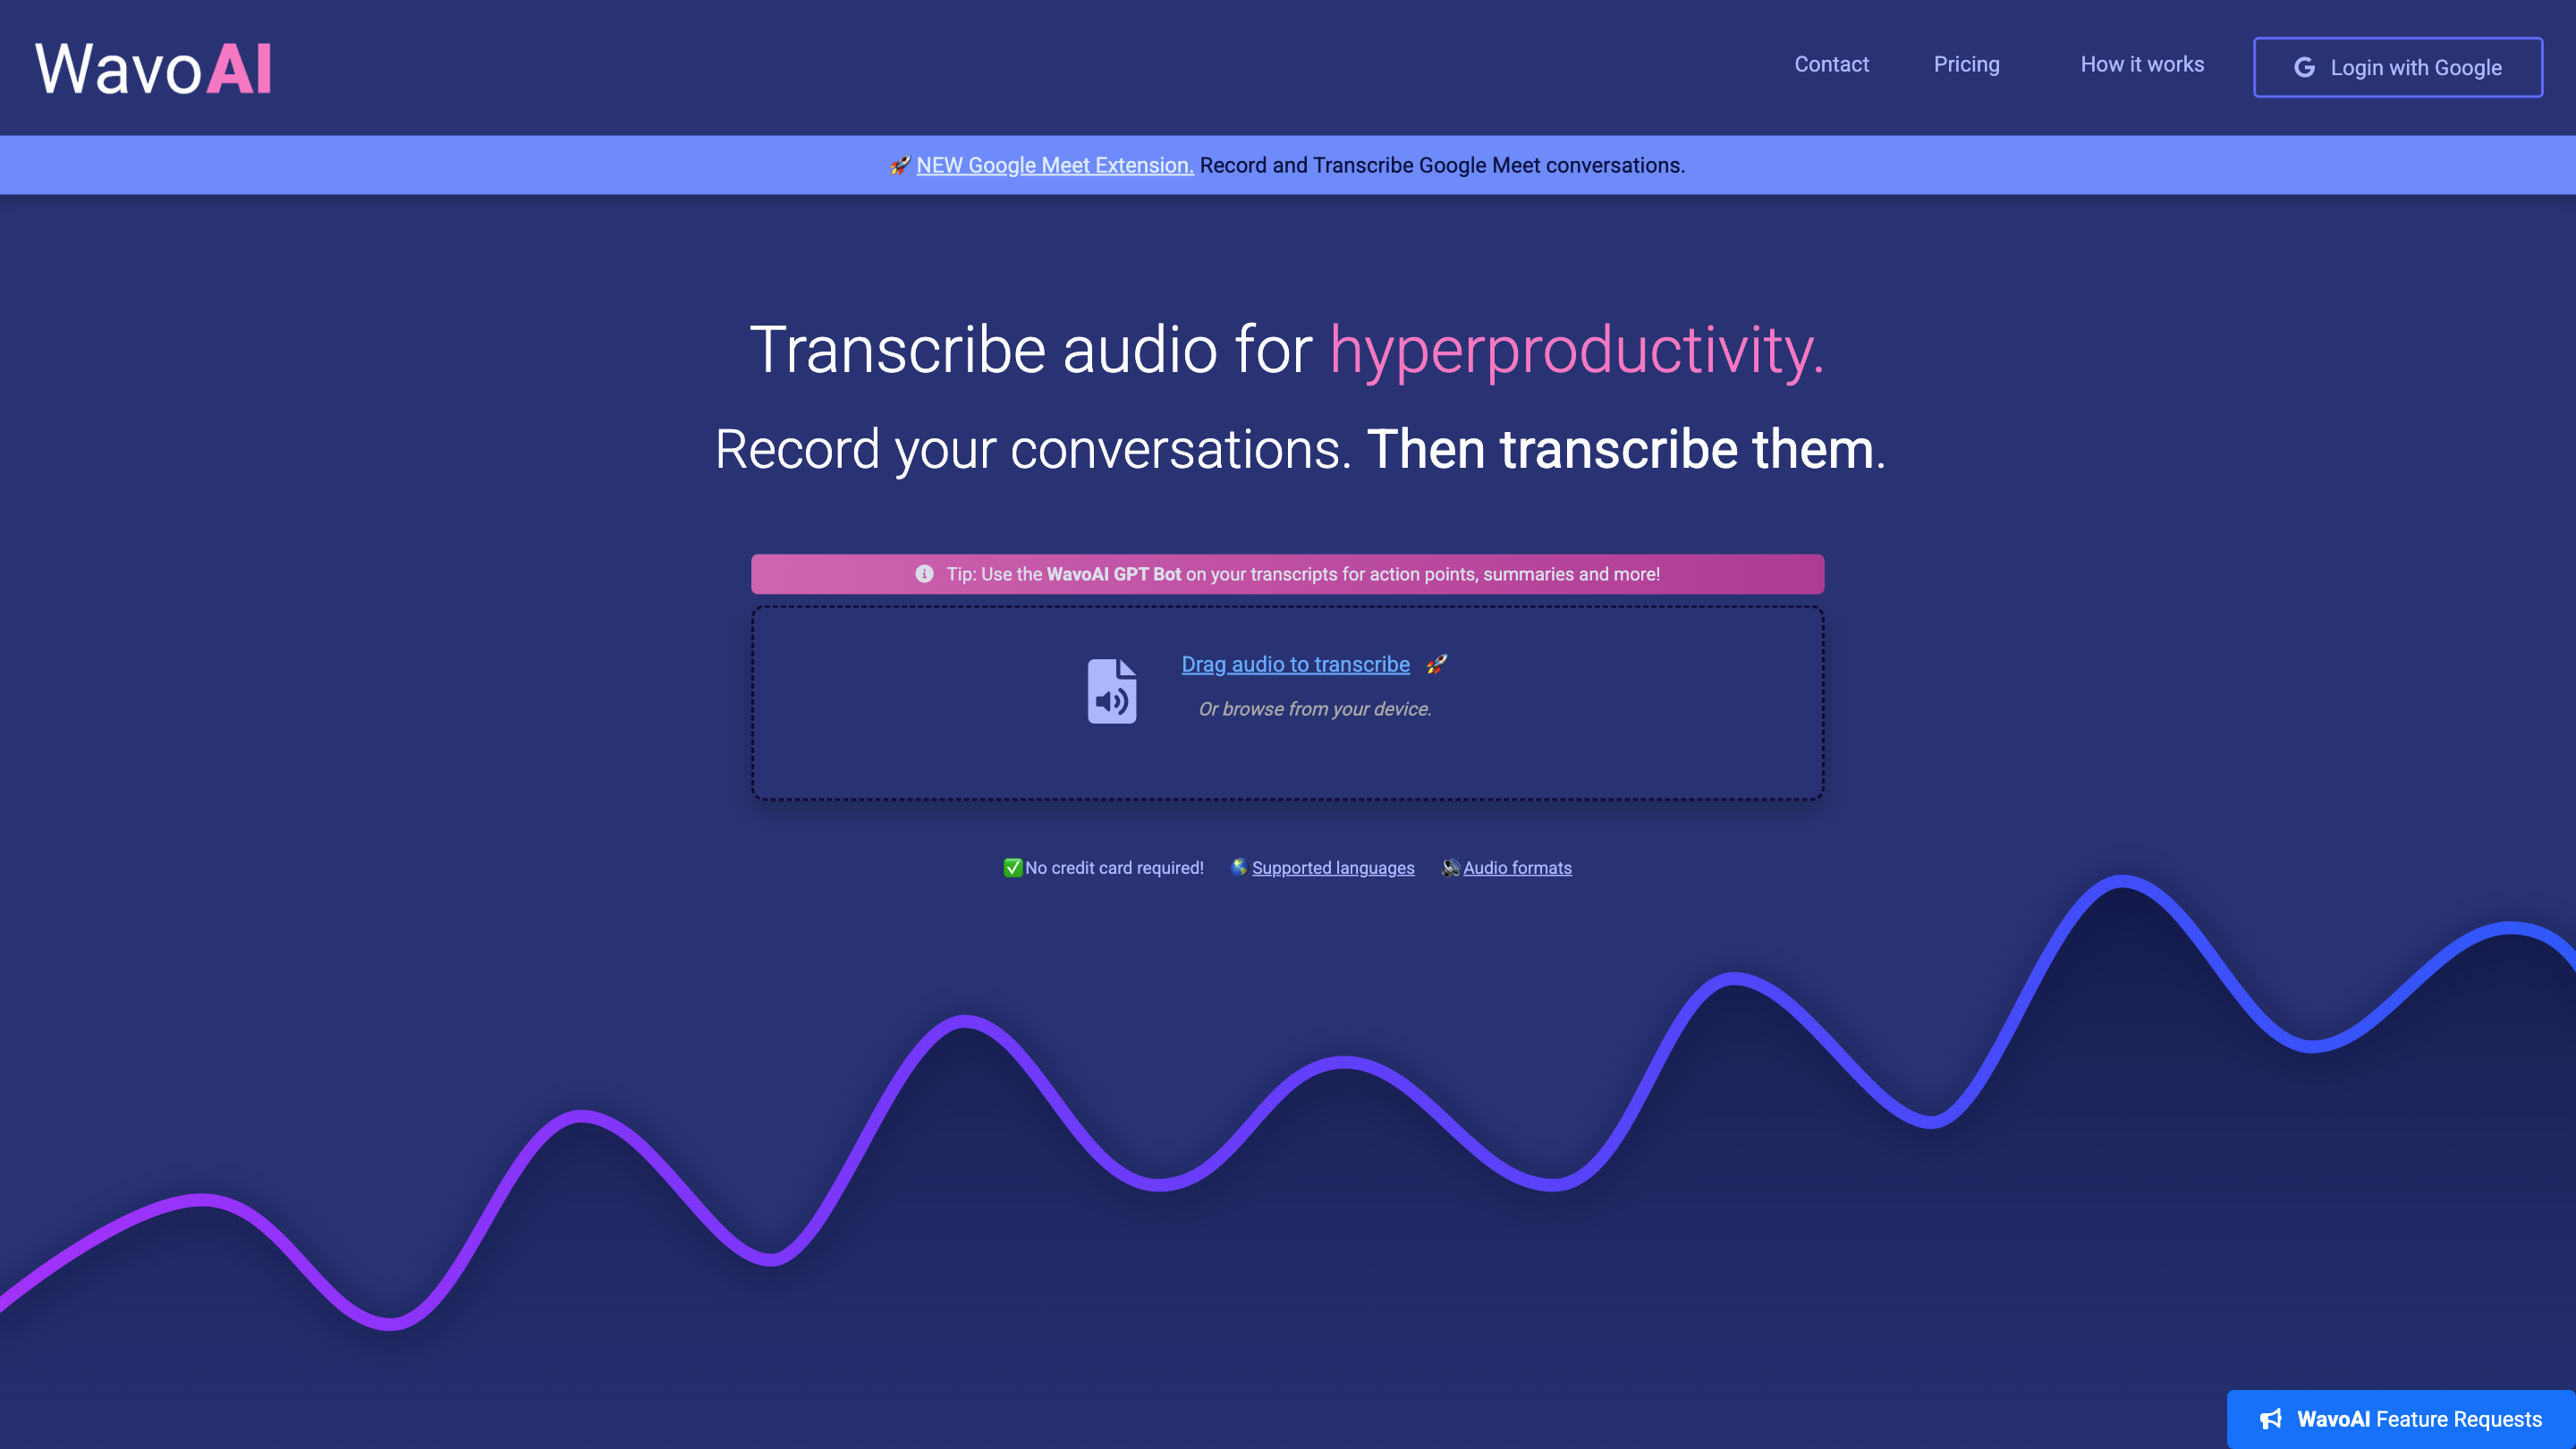
Task: View Supported languages link
Action: tap(1333, 867)
